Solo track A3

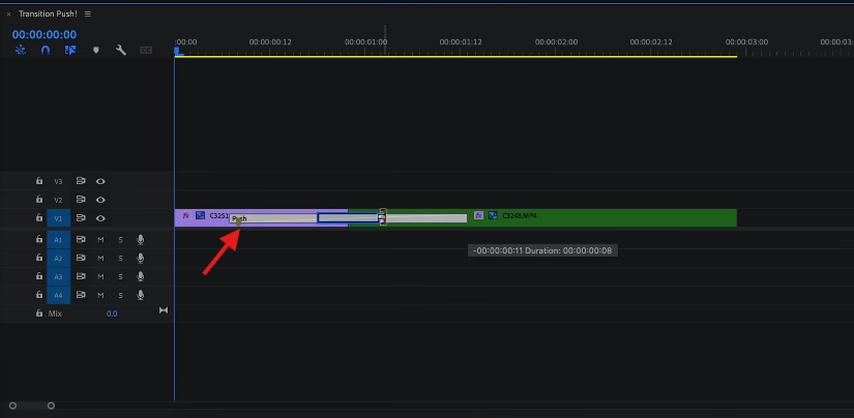click(x=120, y=277)
